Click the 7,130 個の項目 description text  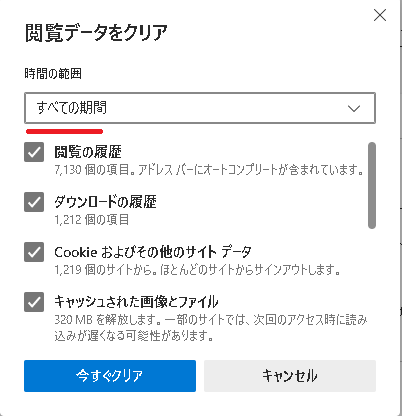[x=92, y=170]
